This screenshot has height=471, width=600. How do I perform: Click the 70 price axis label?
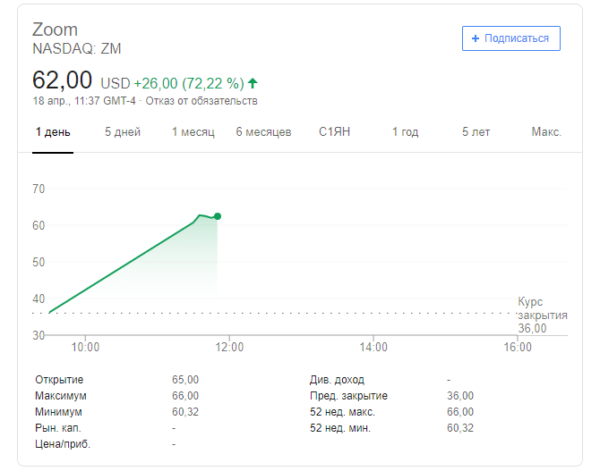point(39,189)
